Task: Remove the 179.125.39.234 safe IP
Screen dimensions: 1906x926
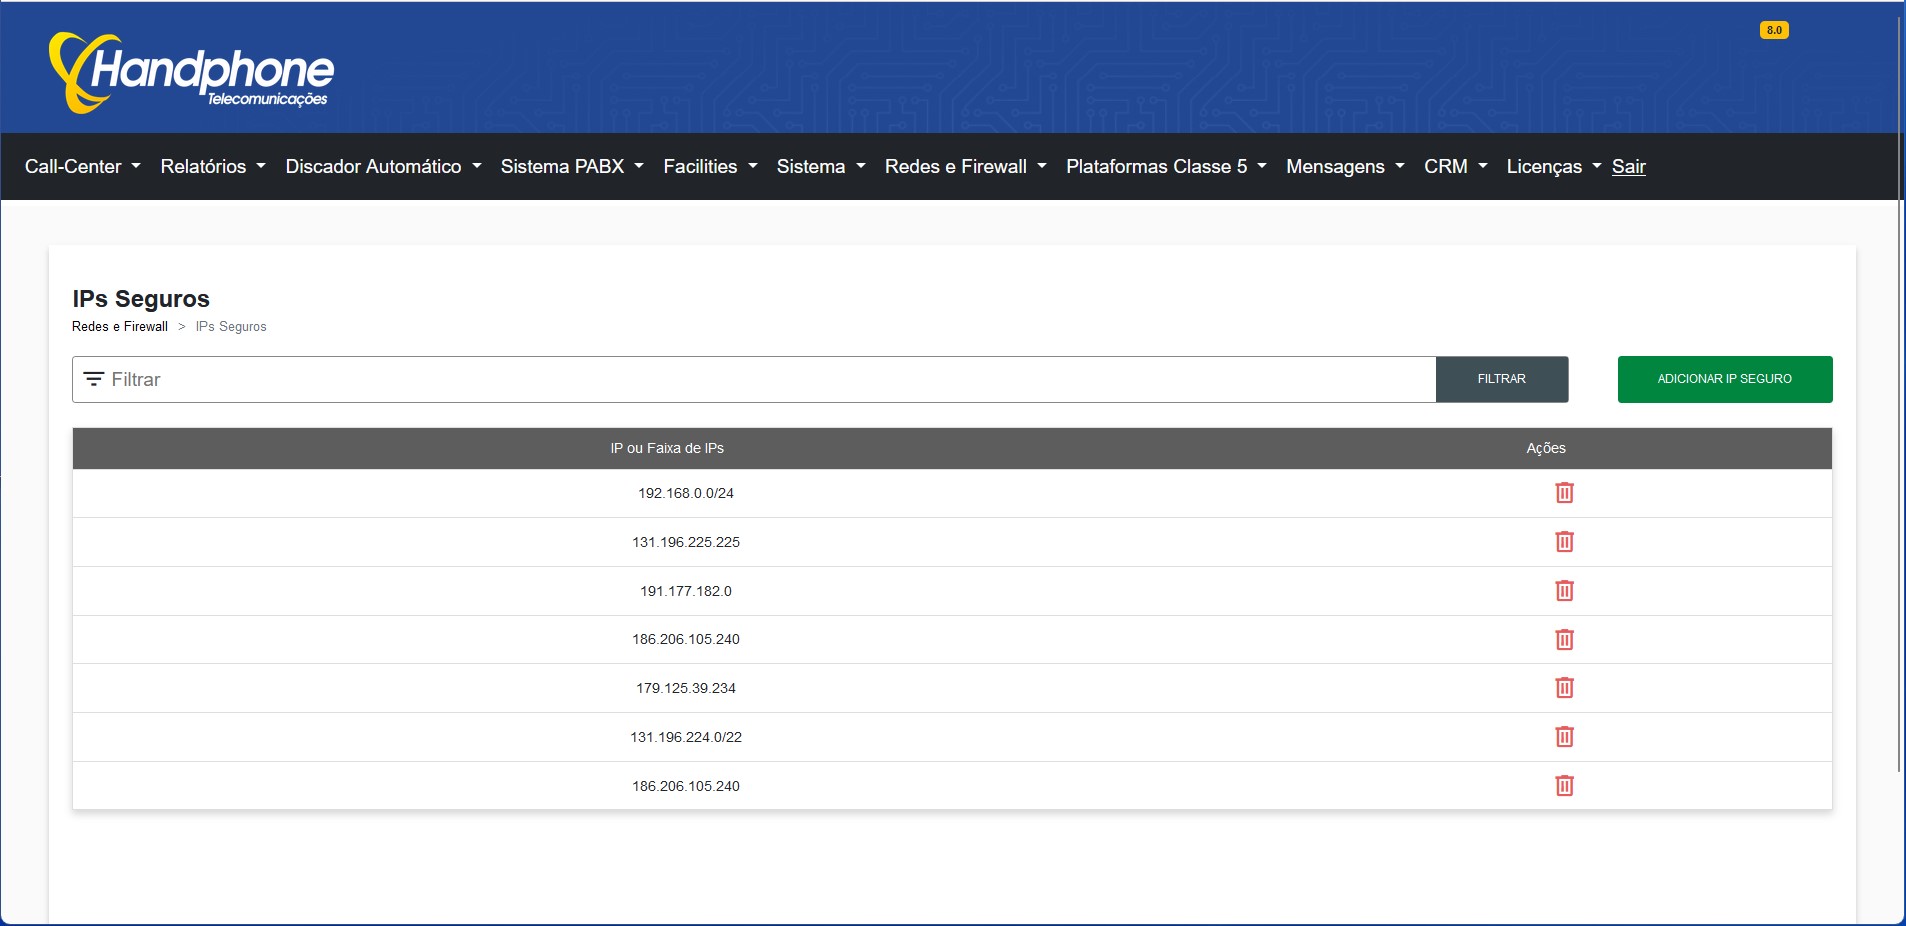Action: coord(1564,688)
